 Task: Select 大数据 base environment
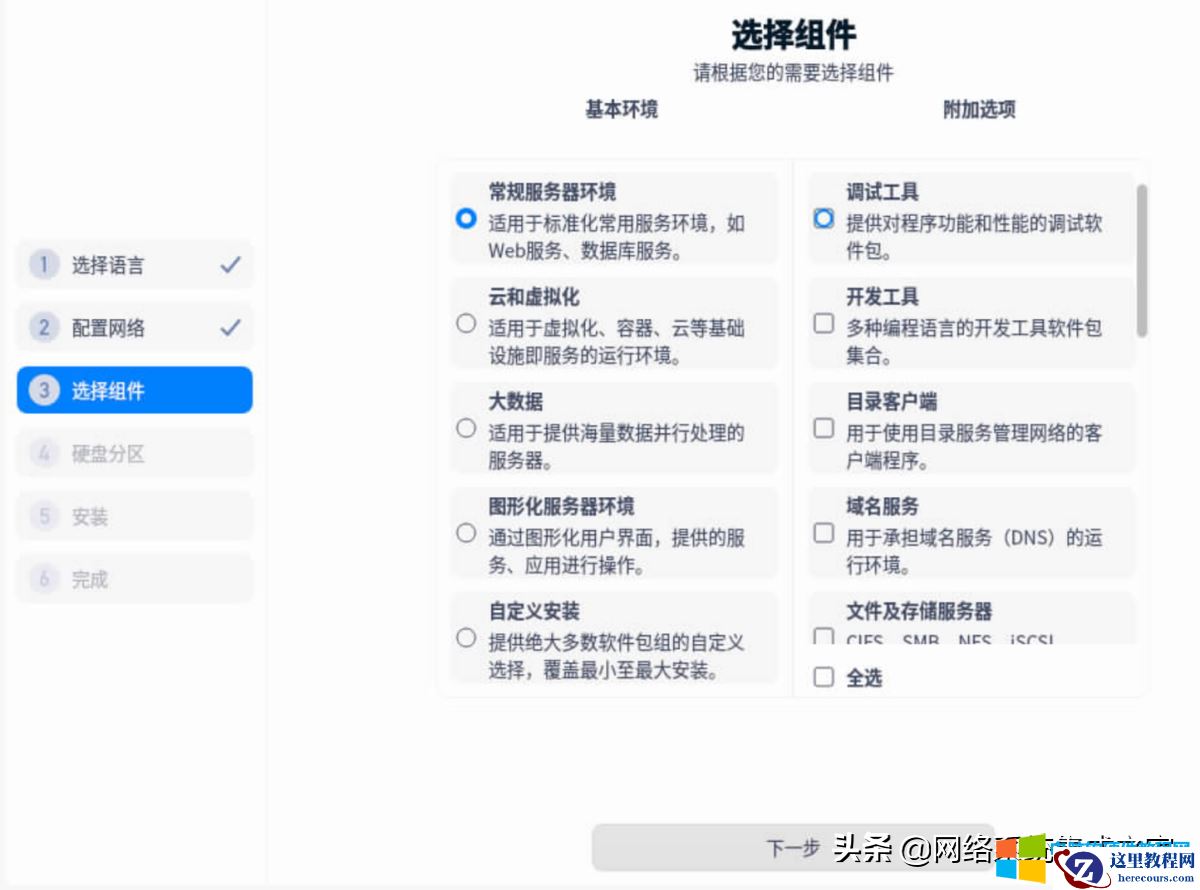466,427
